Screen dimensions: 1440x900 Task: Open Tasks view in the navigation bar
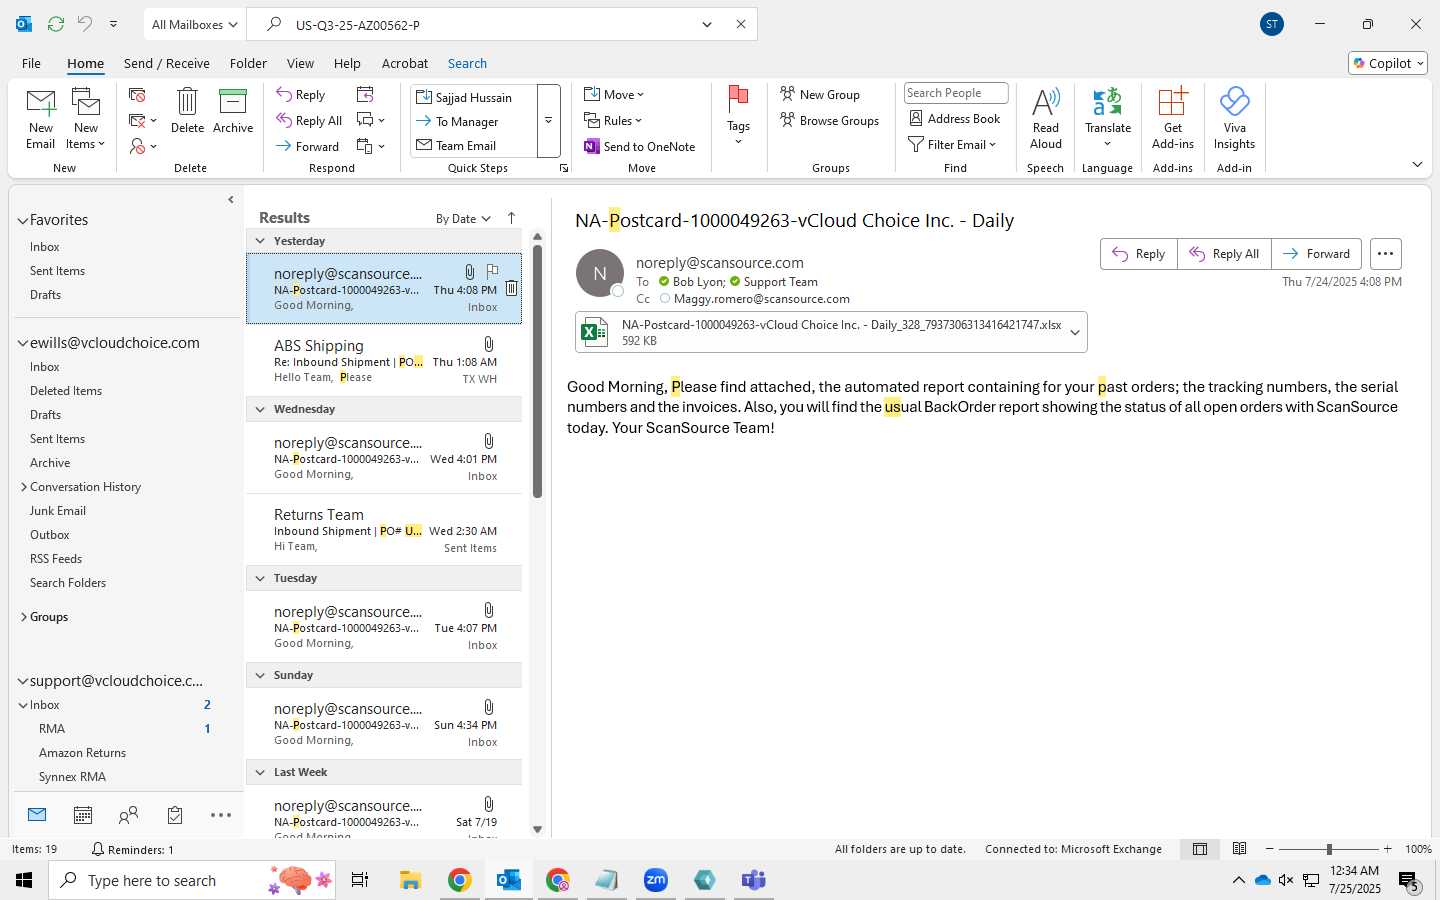(x=175, y=815)
